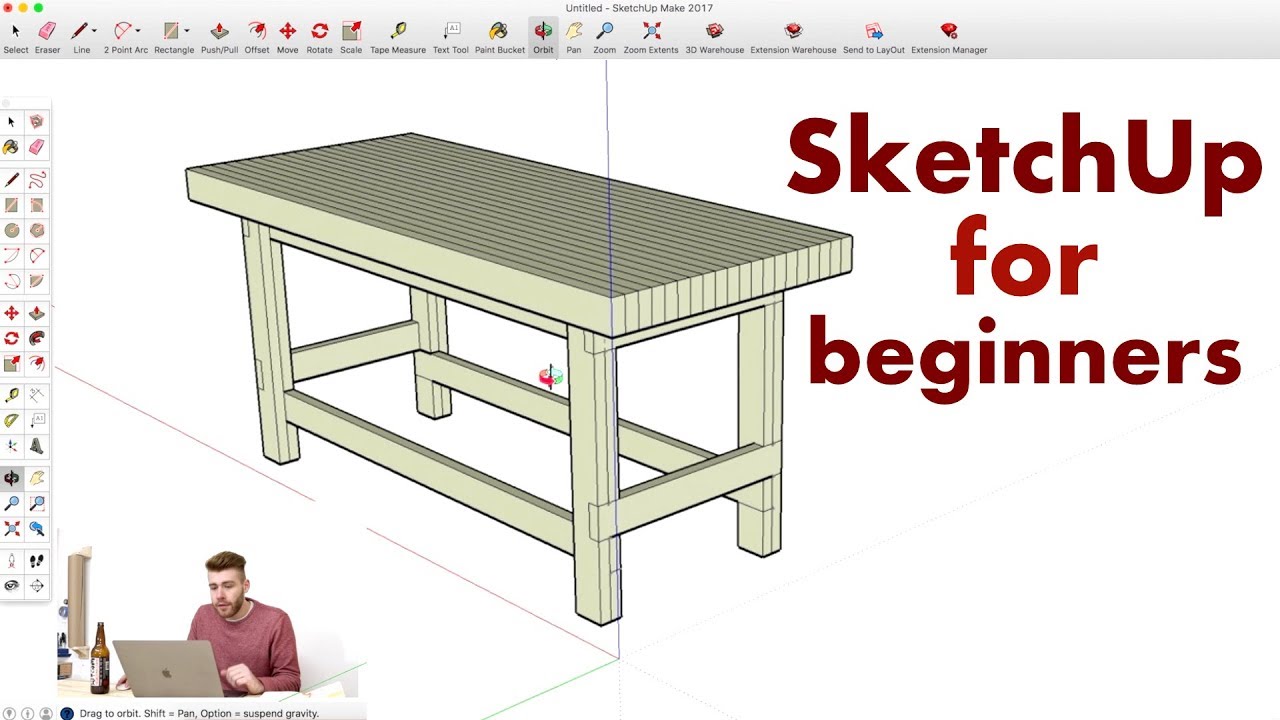
Task: Select the Rotate icon in the left palette
Action: pos(12,338)
